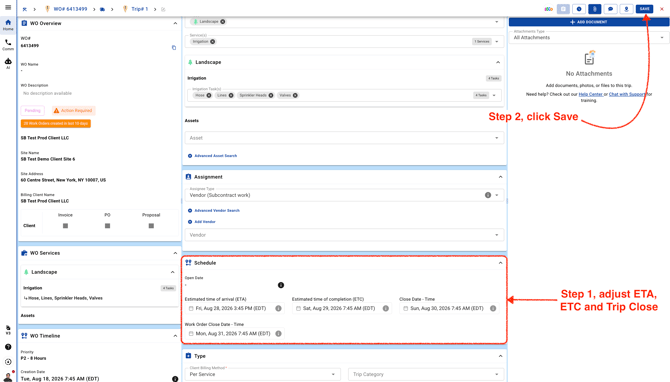Open Advanced Asset Search

click(x=212, y=156)
